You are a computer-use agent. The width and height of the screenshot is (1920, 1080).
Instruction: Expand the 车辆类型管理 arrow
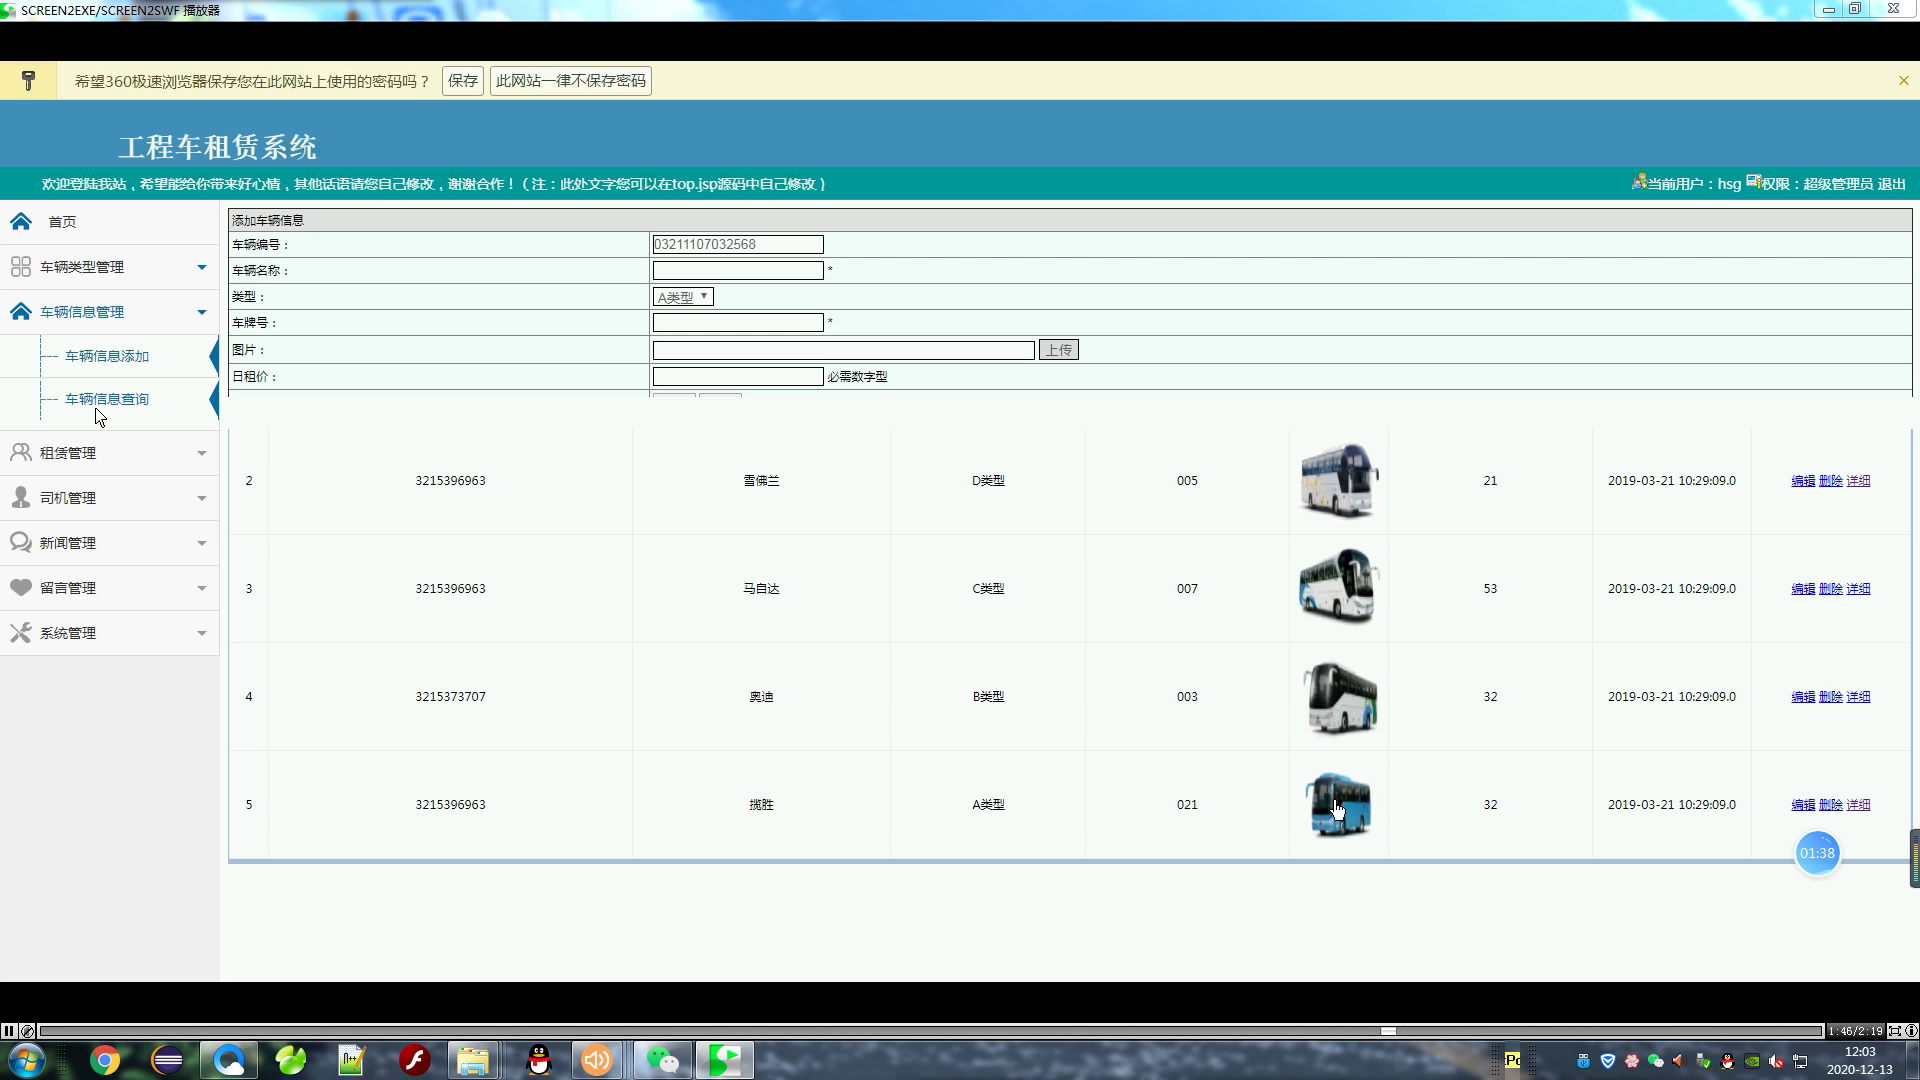202,267
